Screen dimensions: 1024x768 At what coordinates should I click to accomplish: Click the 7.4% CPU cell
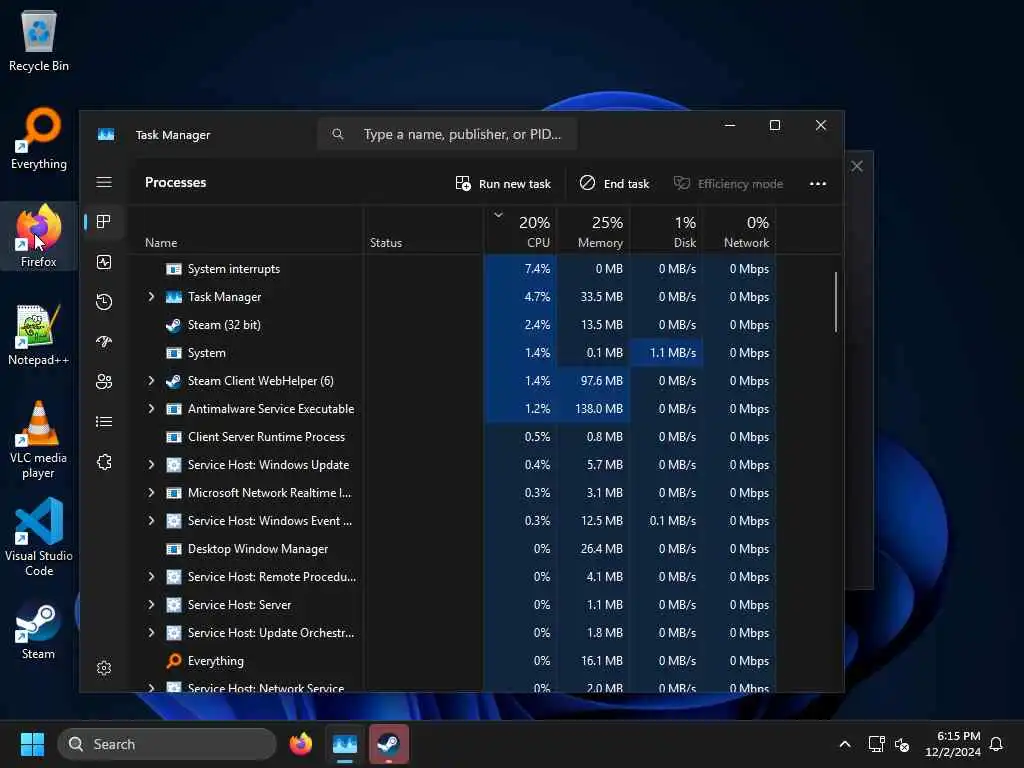(520, 269)
